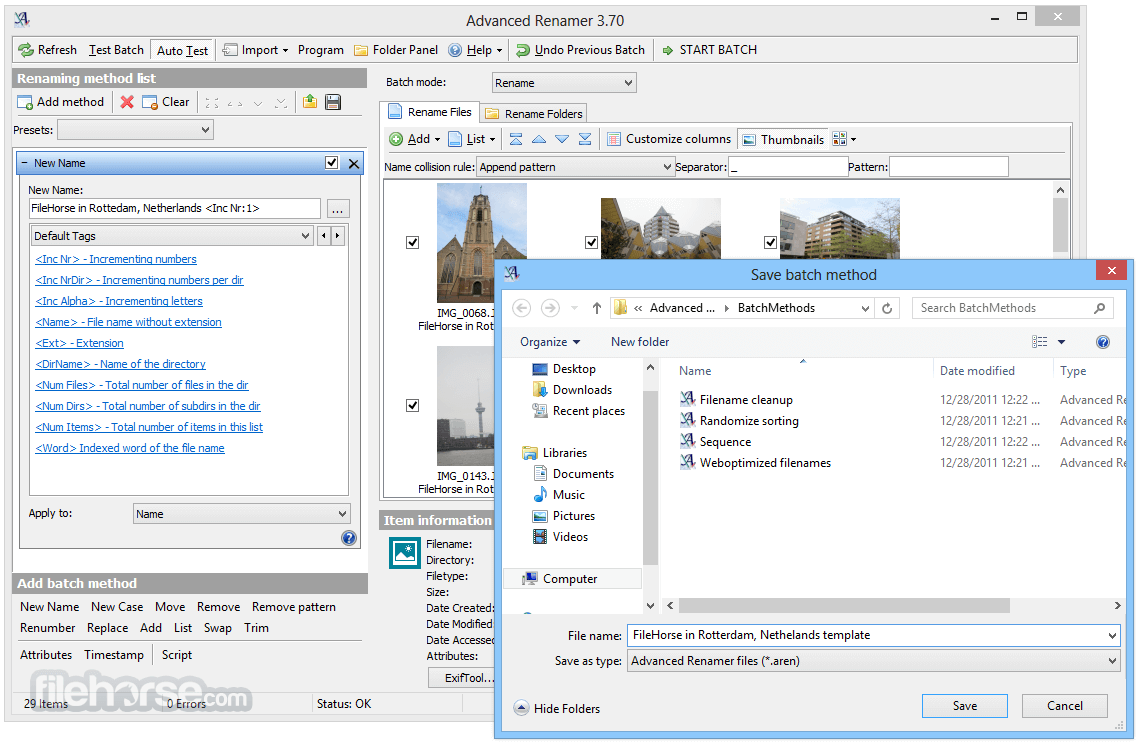Refresh the BatchMethods folder view
Screen dimensions: 1137x742
coord(887,308)
